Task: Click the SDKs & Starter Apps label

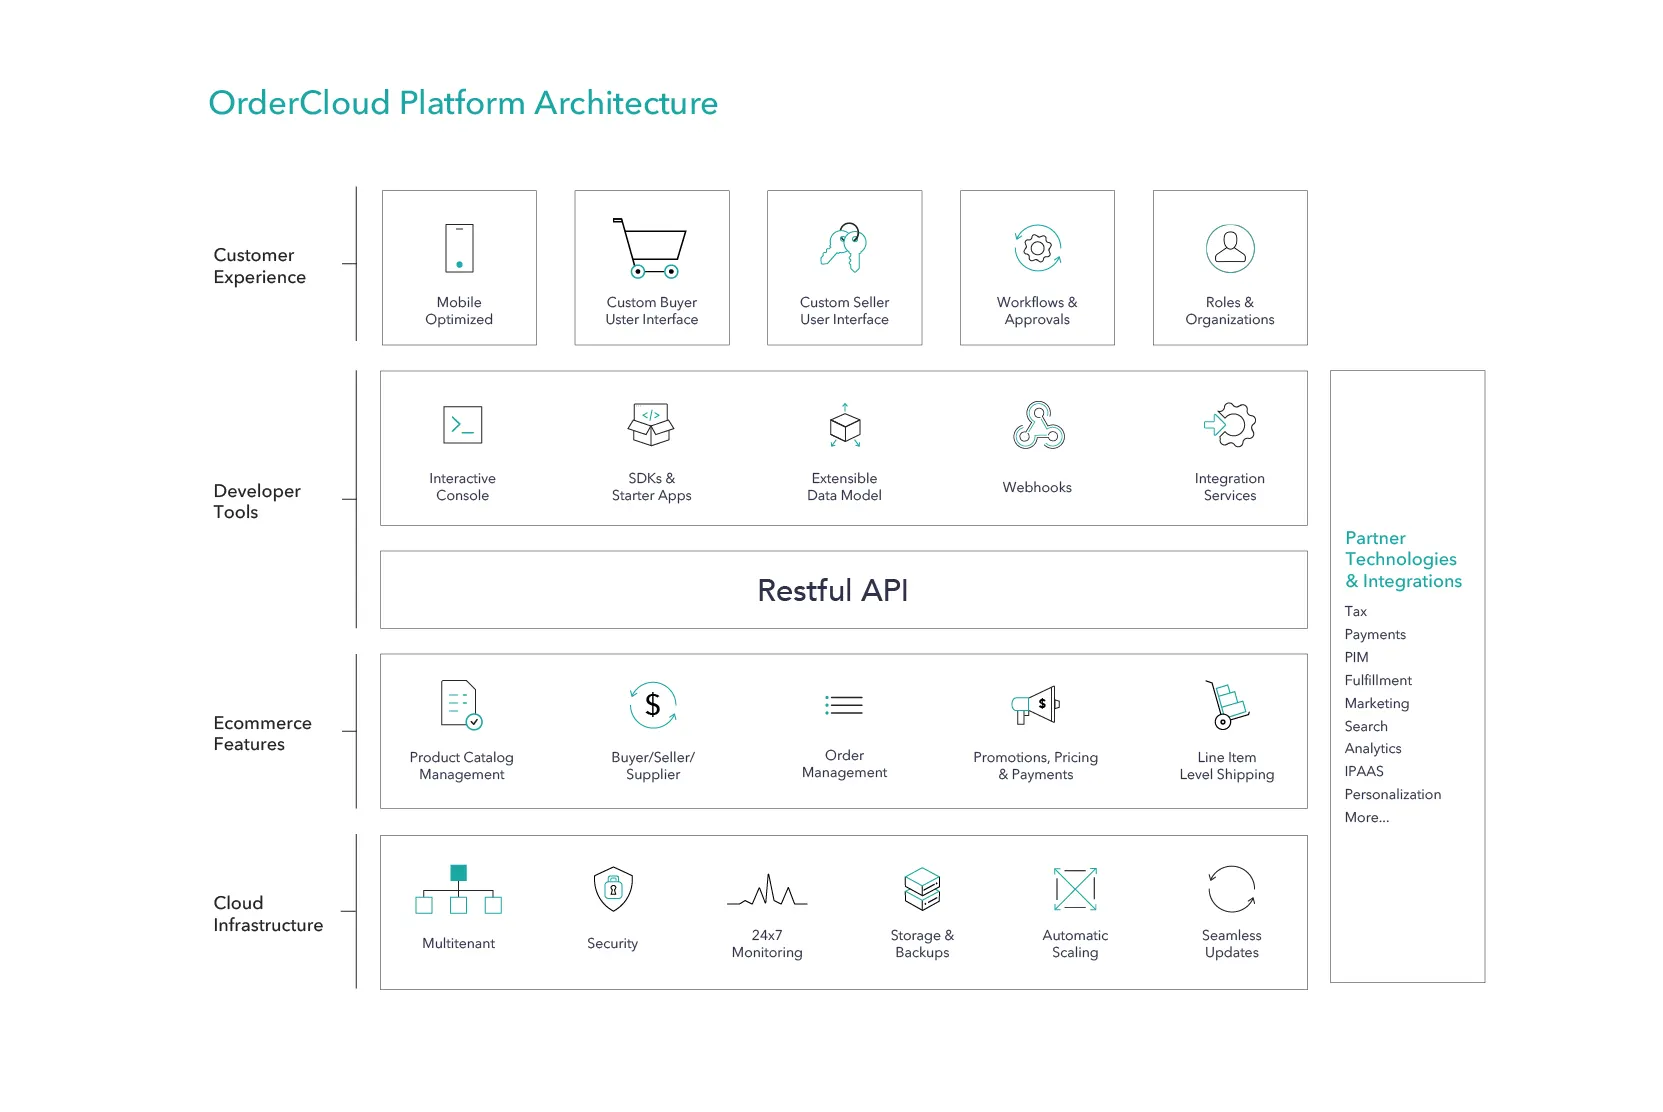Action: coord(652,487)
